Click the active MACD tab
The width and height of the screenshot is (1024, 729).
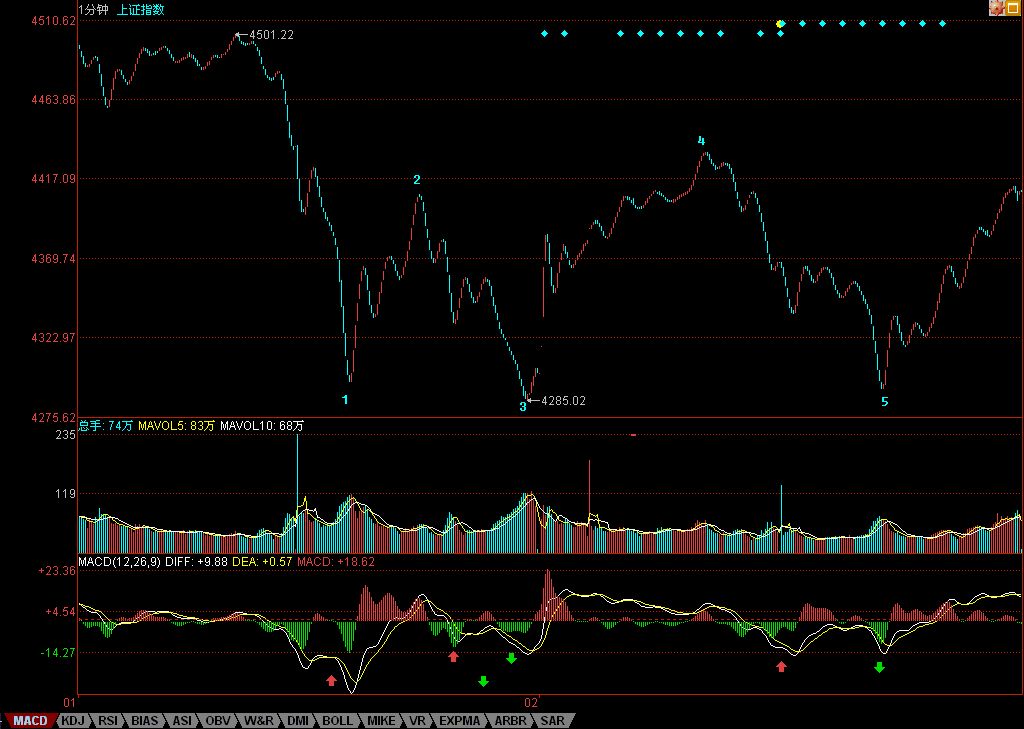point(30,720)
